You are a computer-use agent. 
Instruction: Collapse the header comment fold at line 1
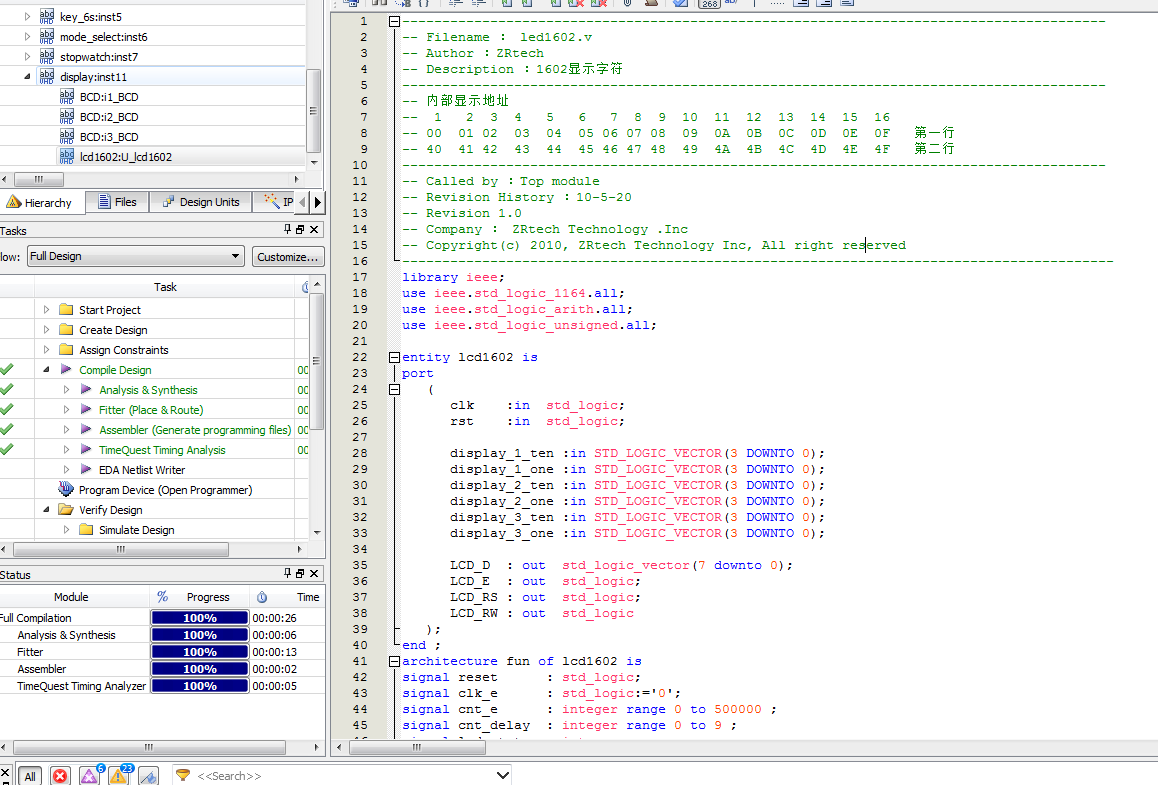394,21
